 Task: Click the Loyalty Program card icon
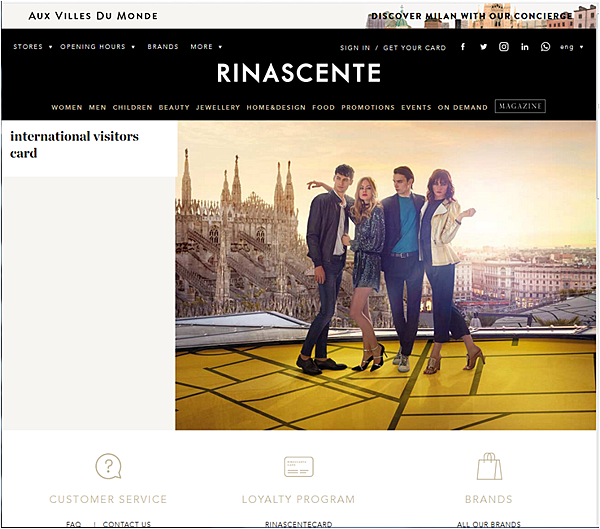tap(299, 467)
